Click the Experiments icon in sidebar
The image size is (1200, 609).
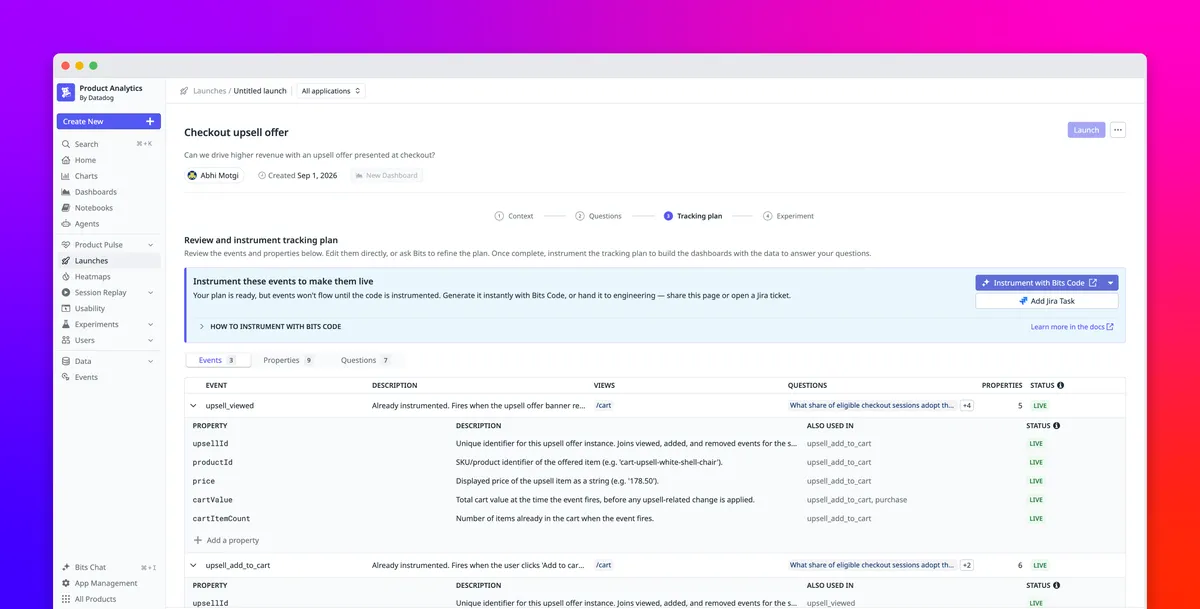pos(66,325)
